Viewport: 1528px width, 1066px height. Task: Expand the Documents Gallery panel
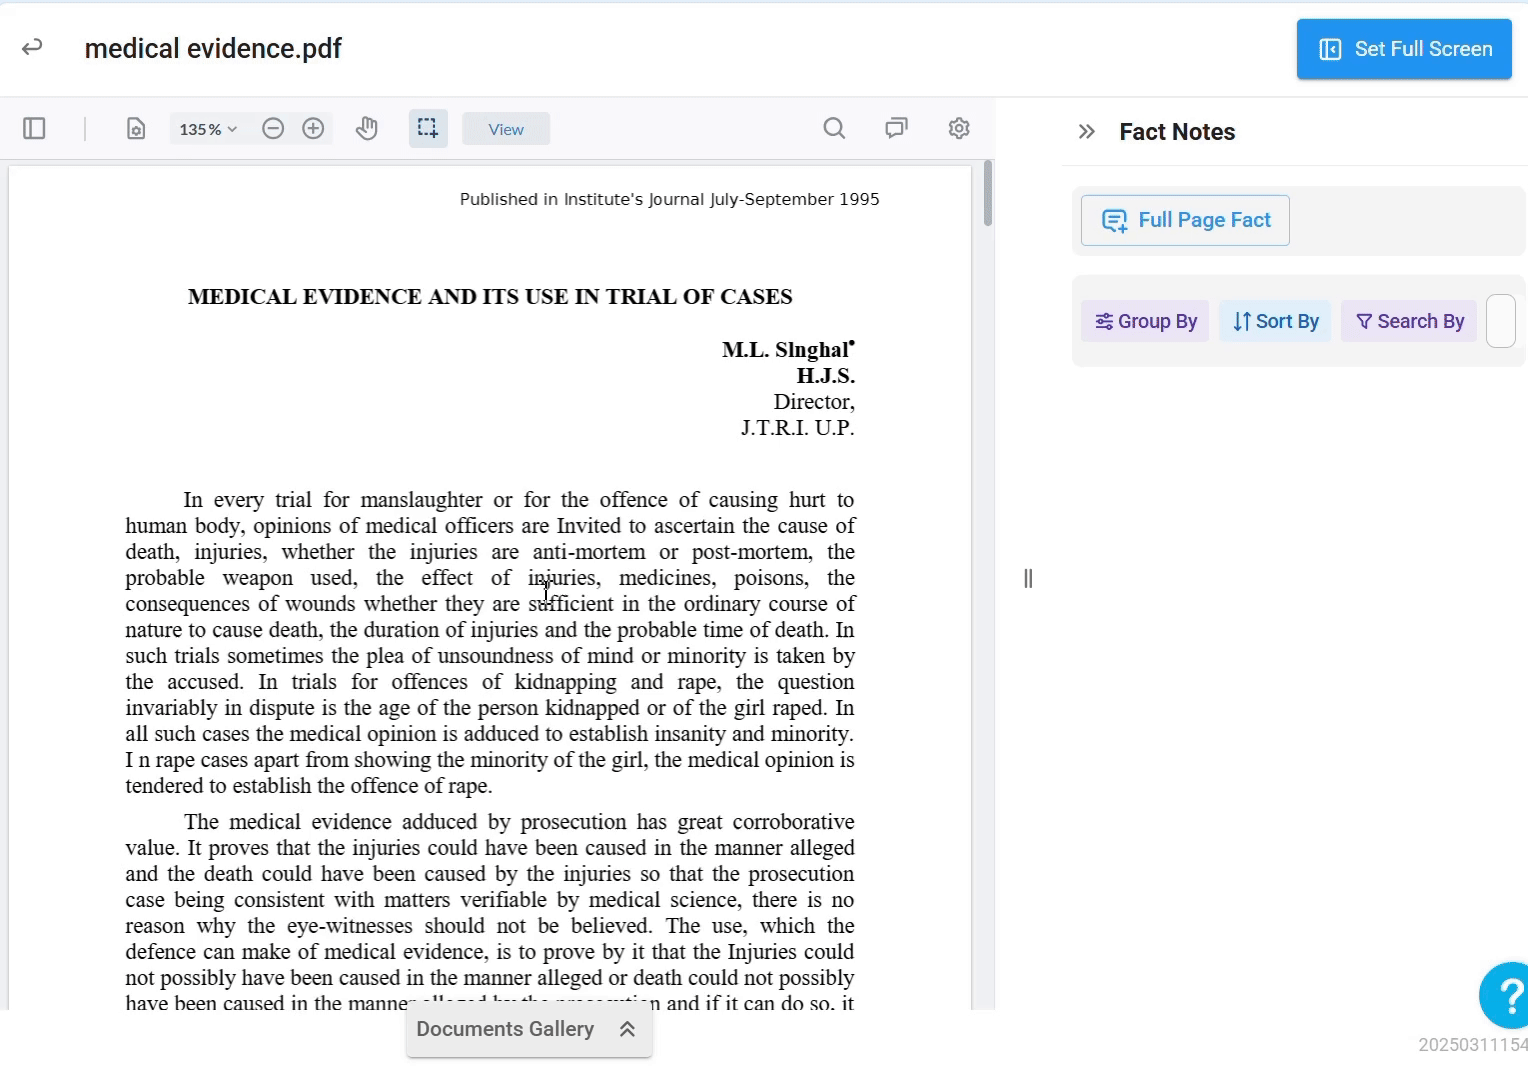pos(529,1030)
